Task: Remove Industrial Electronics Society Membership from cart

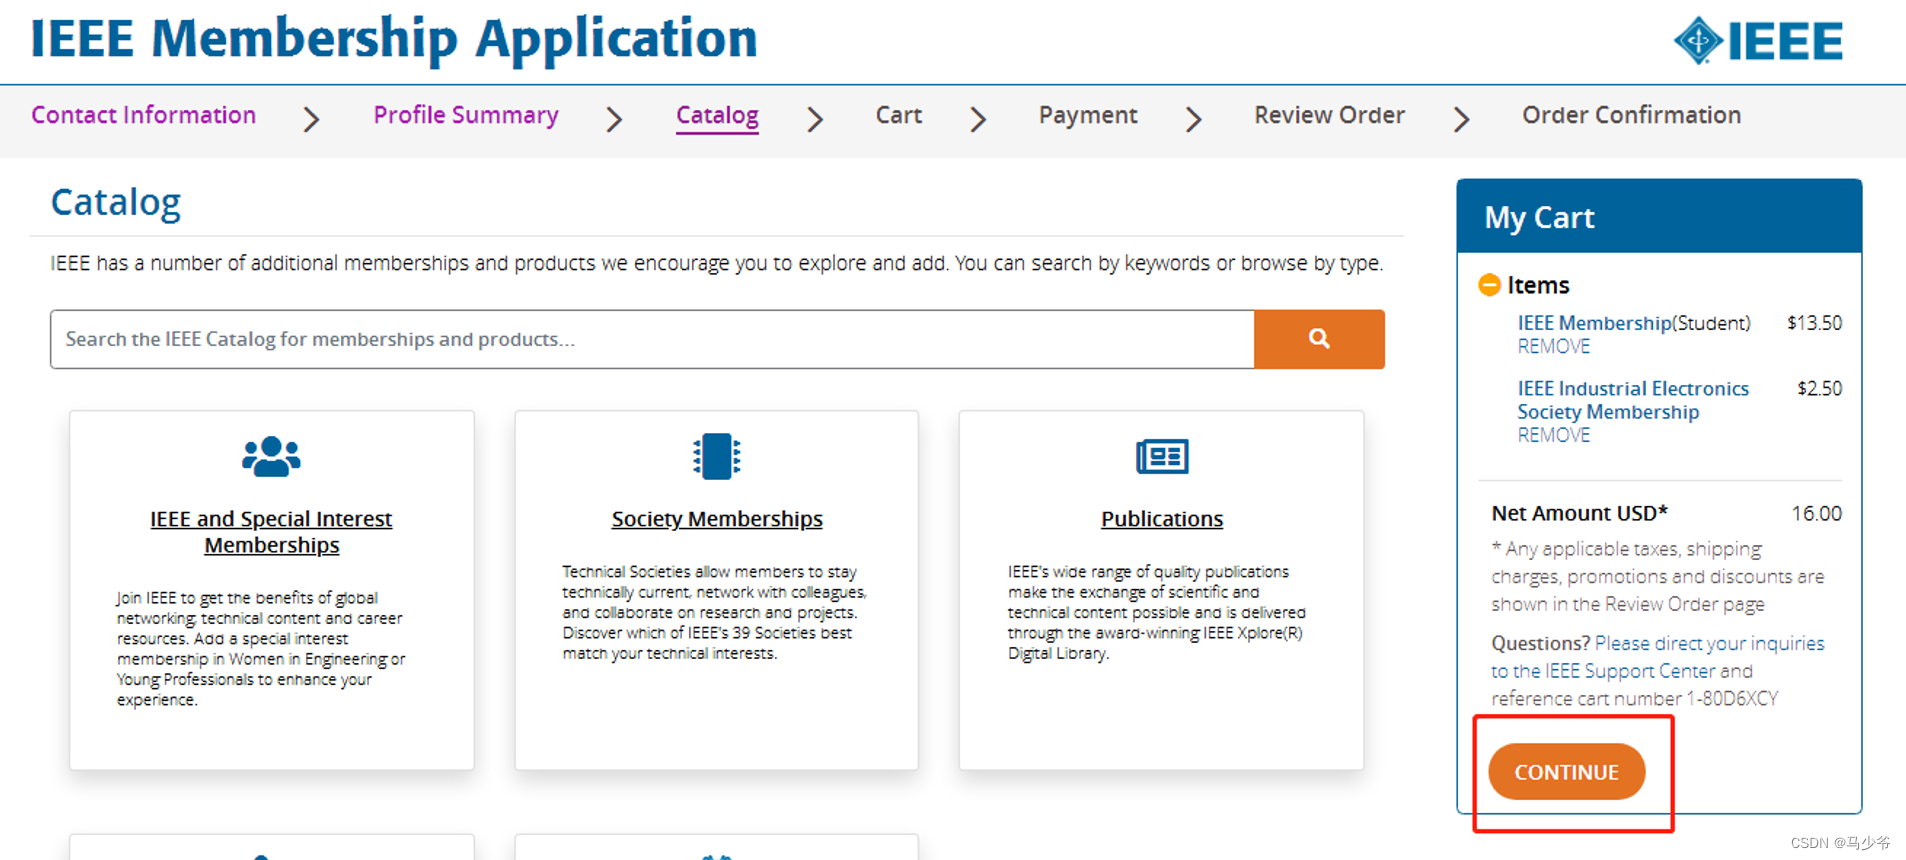Action: point(1553,435)
